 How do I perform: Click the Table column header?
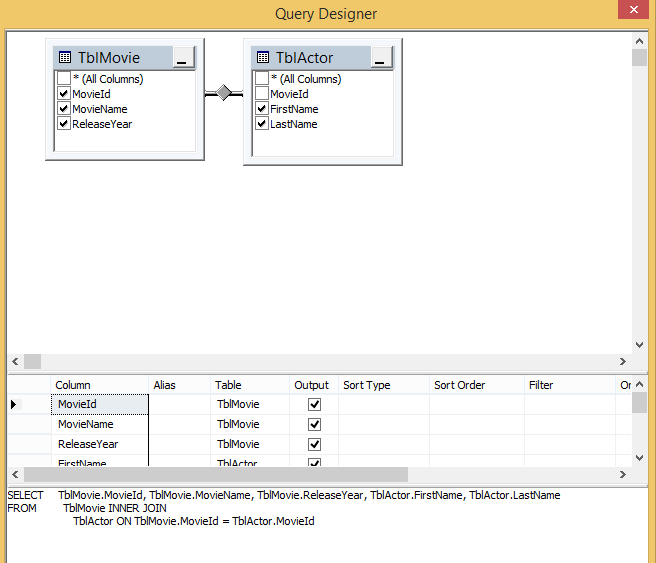[250, 385]
